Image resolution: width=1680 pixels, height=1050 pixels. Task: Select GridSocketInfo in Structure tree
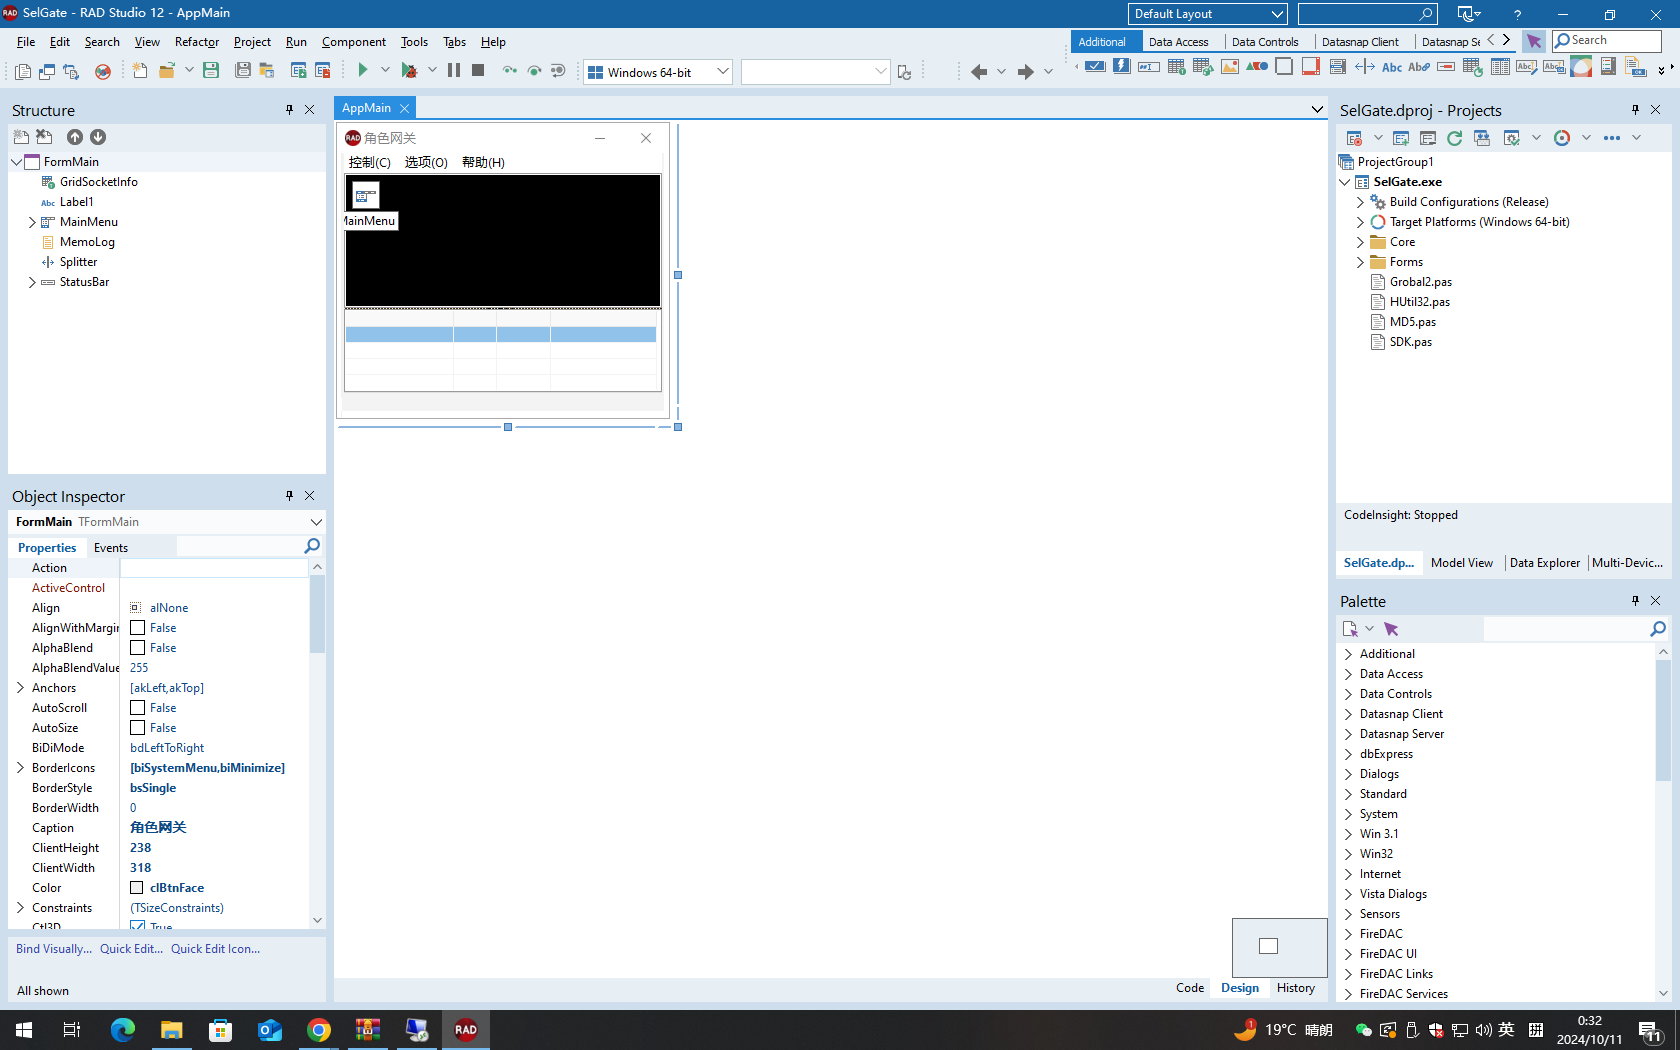click(x=98, y=182)
